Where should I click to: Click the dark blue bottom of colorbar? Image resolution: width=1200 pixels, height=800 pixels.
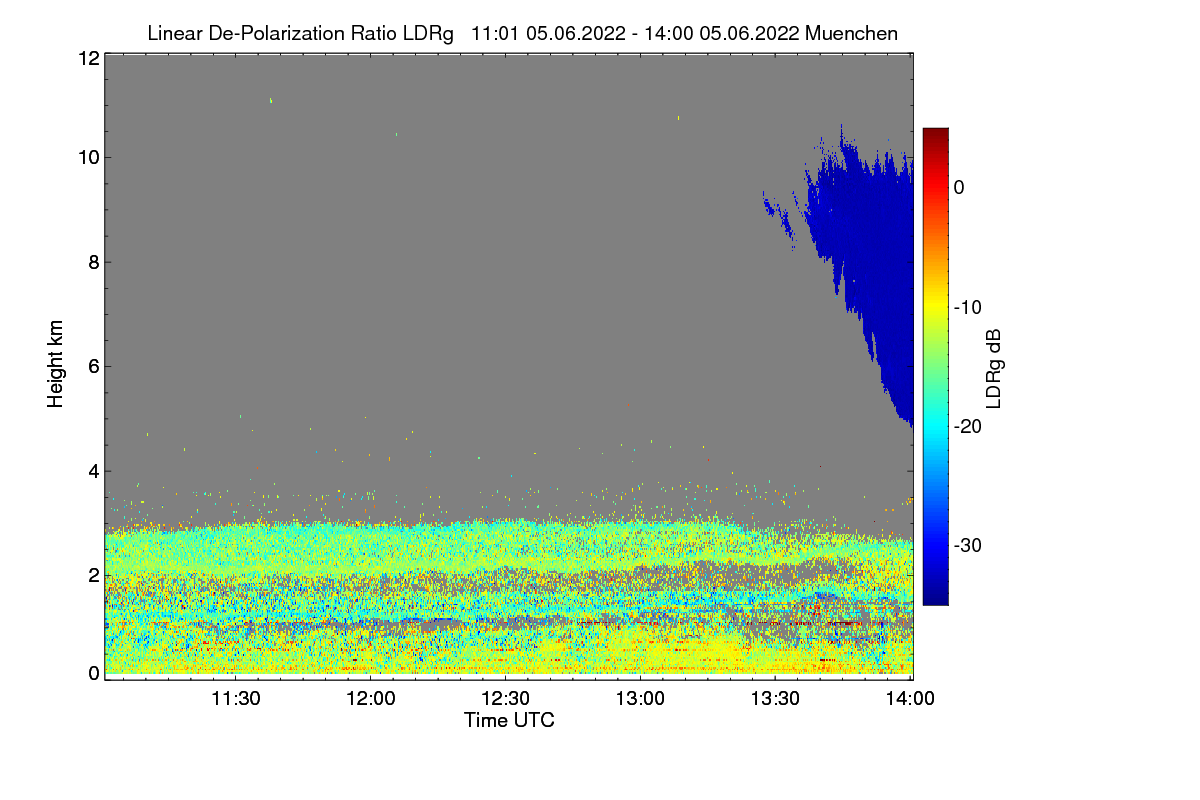pyautogui.click(x=935, y=595)
